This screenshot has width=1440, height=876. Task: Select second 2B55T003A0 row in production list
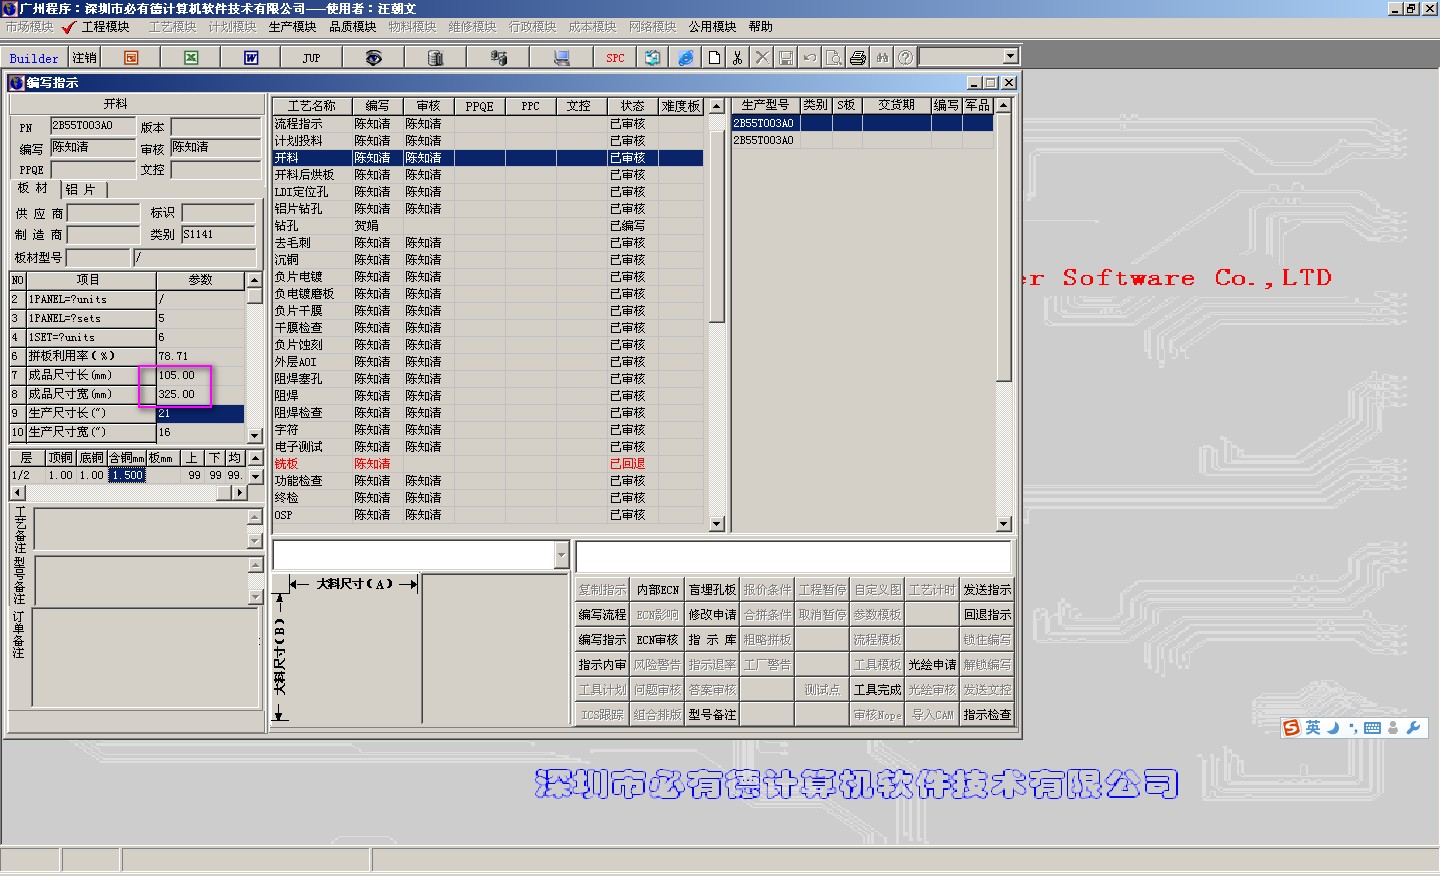[862, 141]
